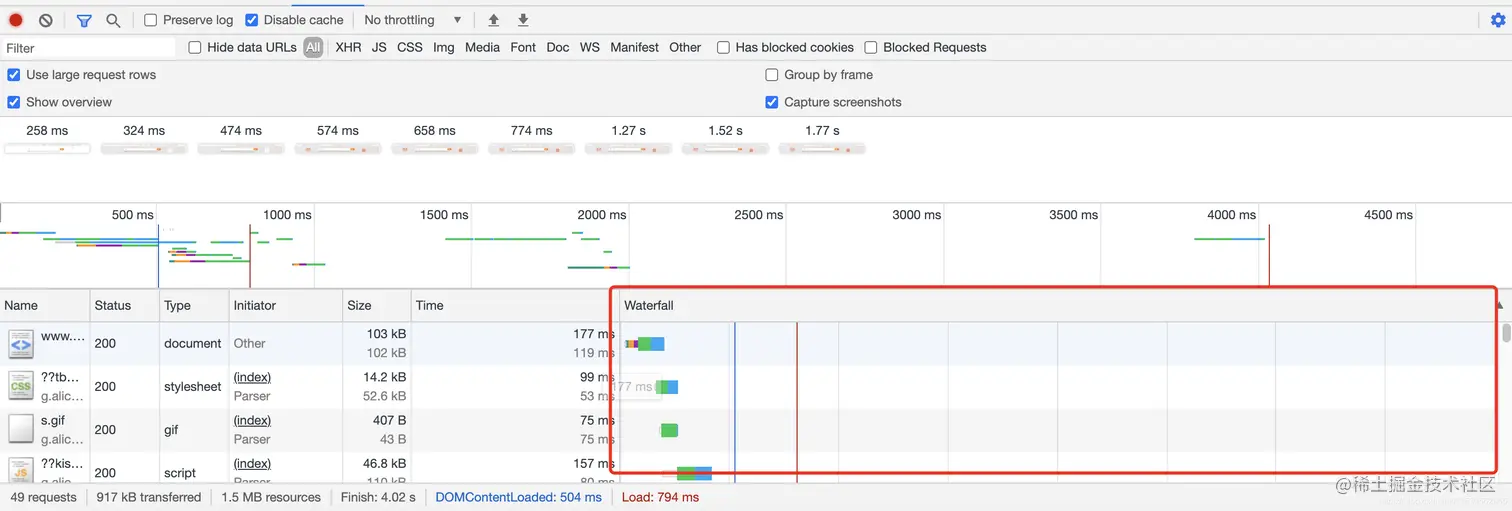
Task: Select the 774 ms screenshot thumbnail
Action: pyautogui.click(x=532, y=148)
